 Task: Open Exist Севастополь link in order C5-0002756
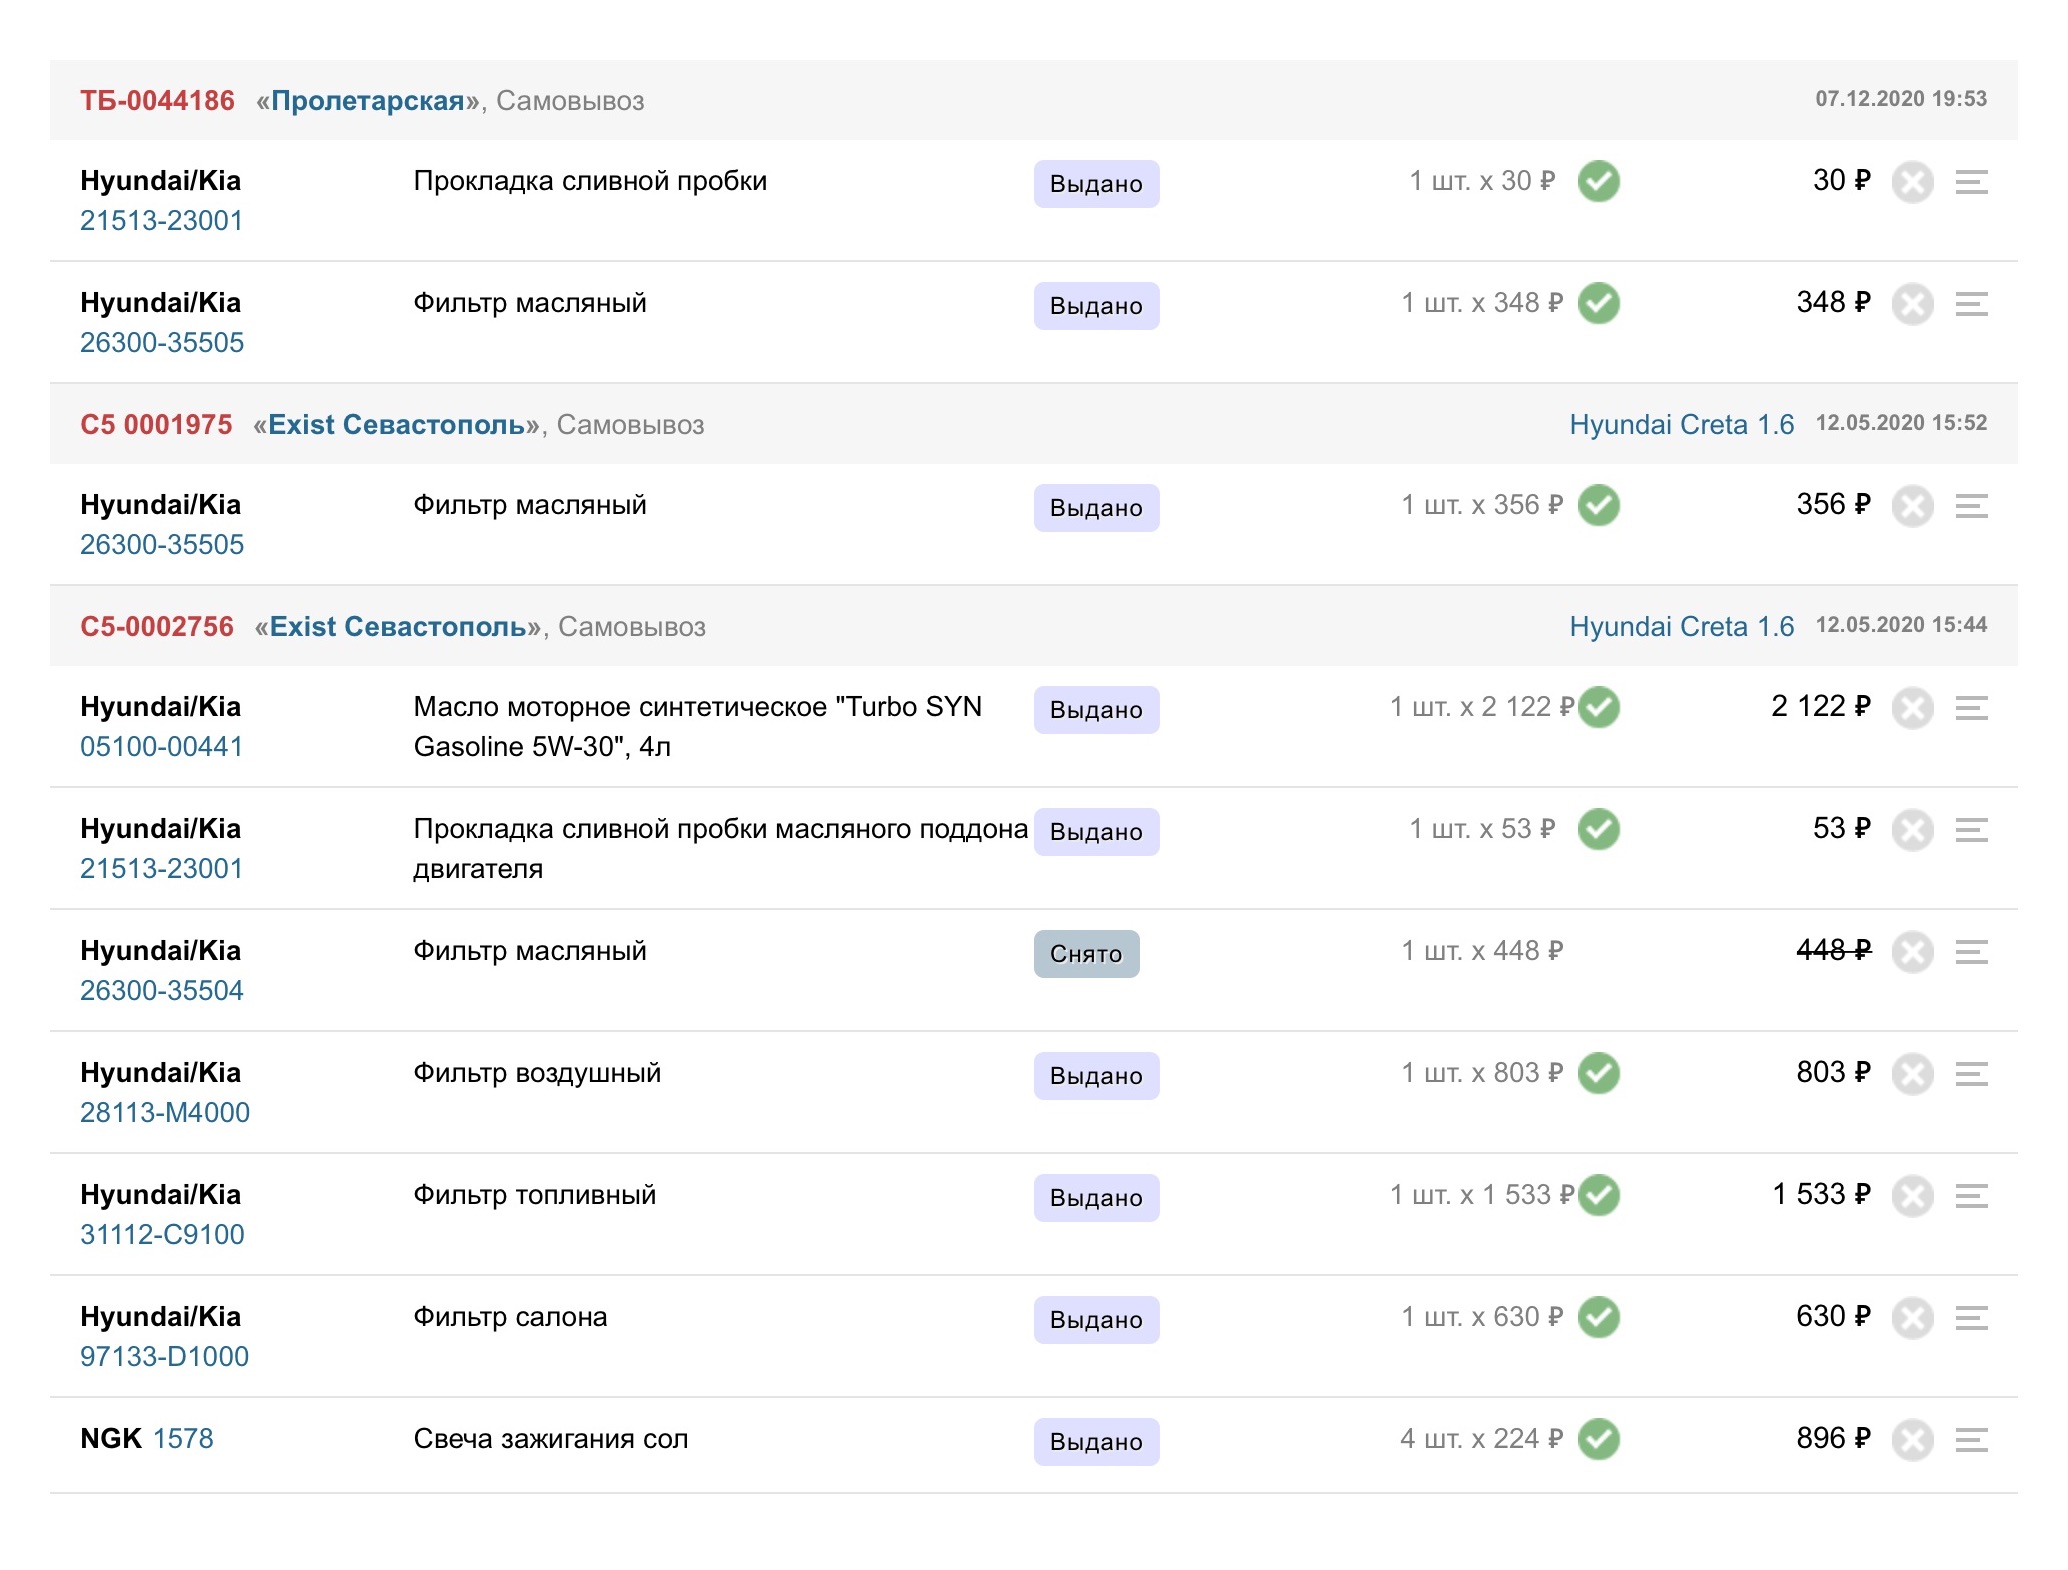tap(399, 626)
